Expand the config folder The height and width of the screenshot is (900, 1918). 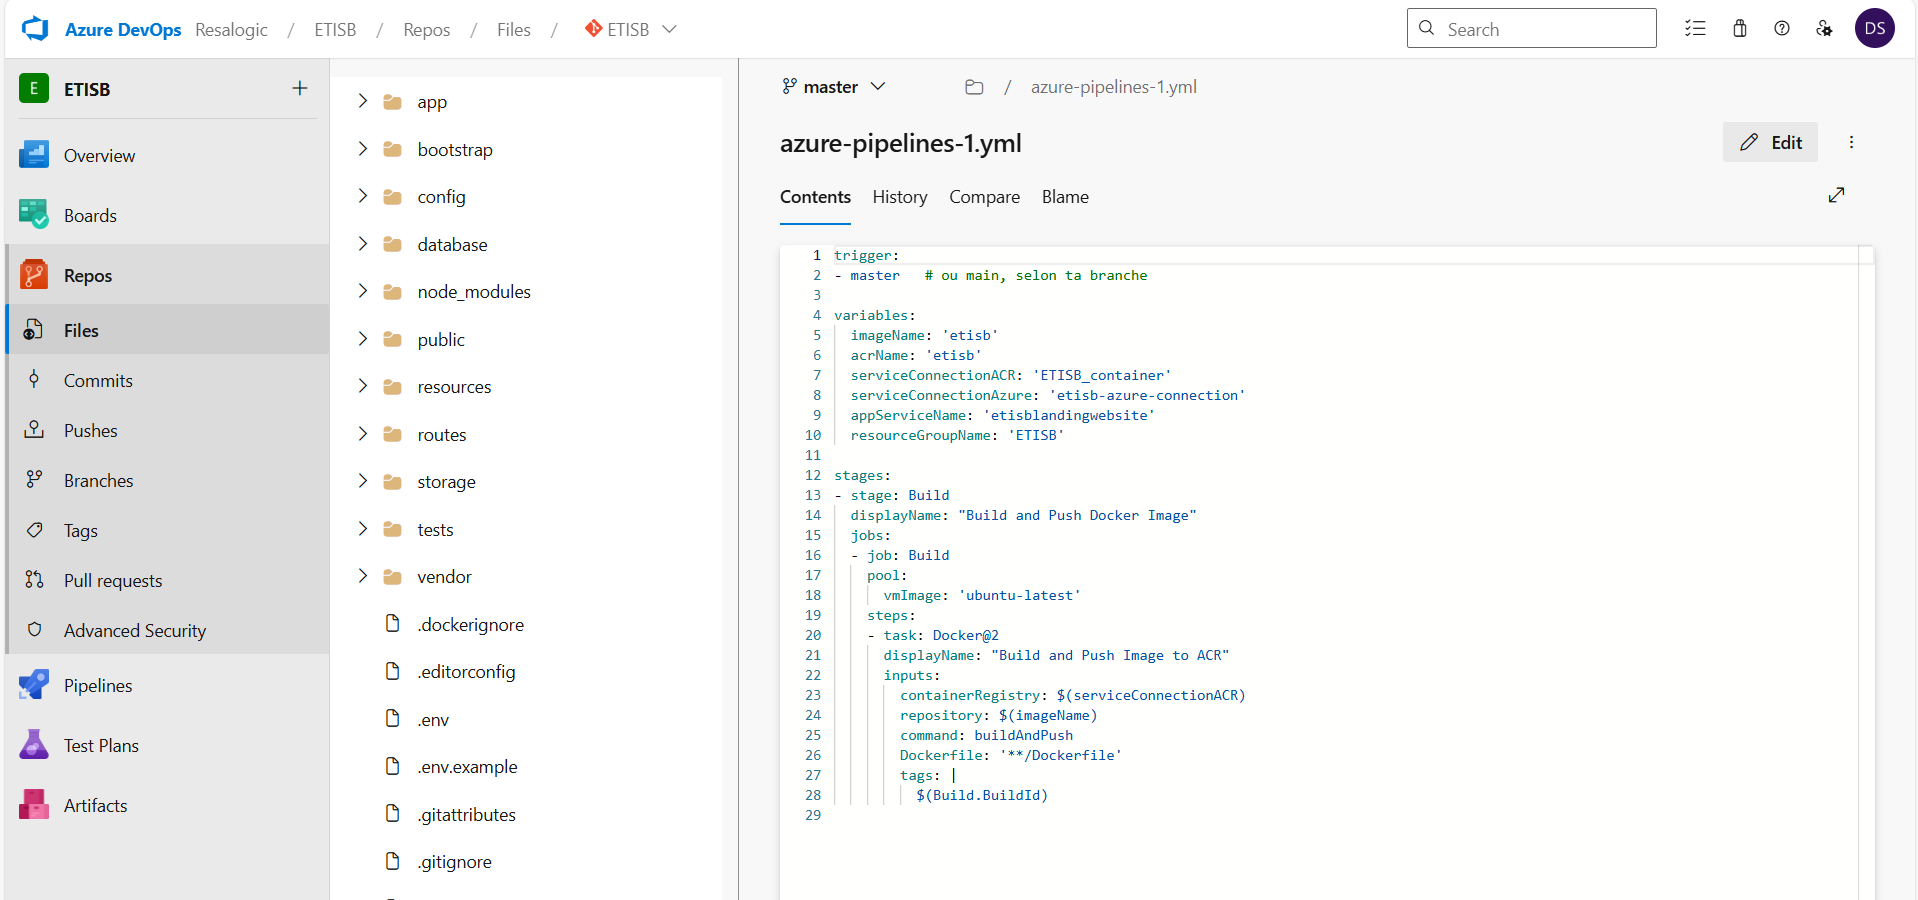(x=363, y=196)
